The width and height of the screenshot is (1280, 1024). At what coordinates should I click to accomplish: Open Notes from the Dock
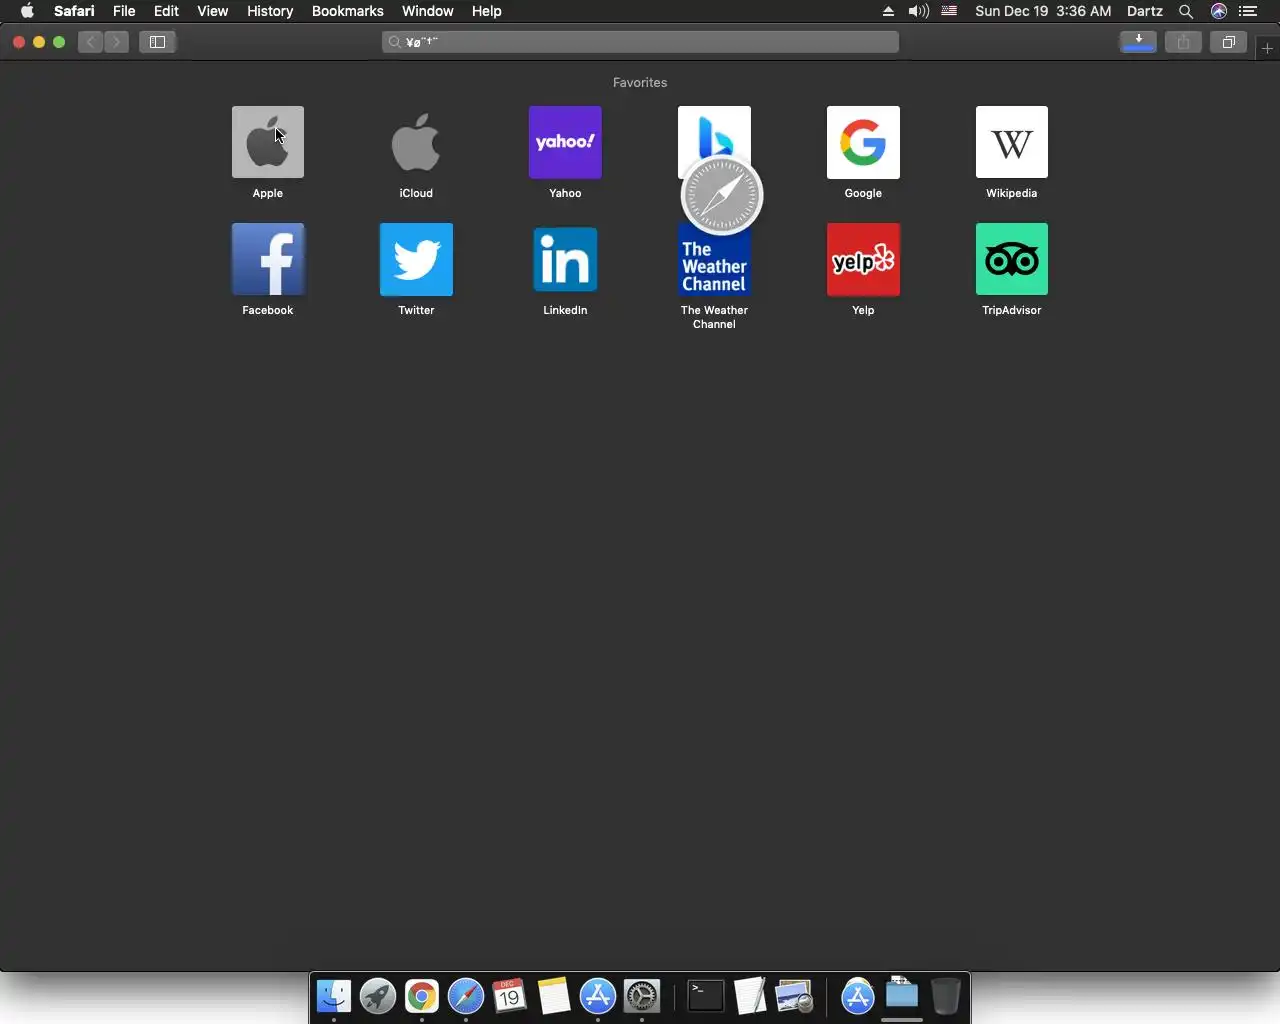click(554, 996)
